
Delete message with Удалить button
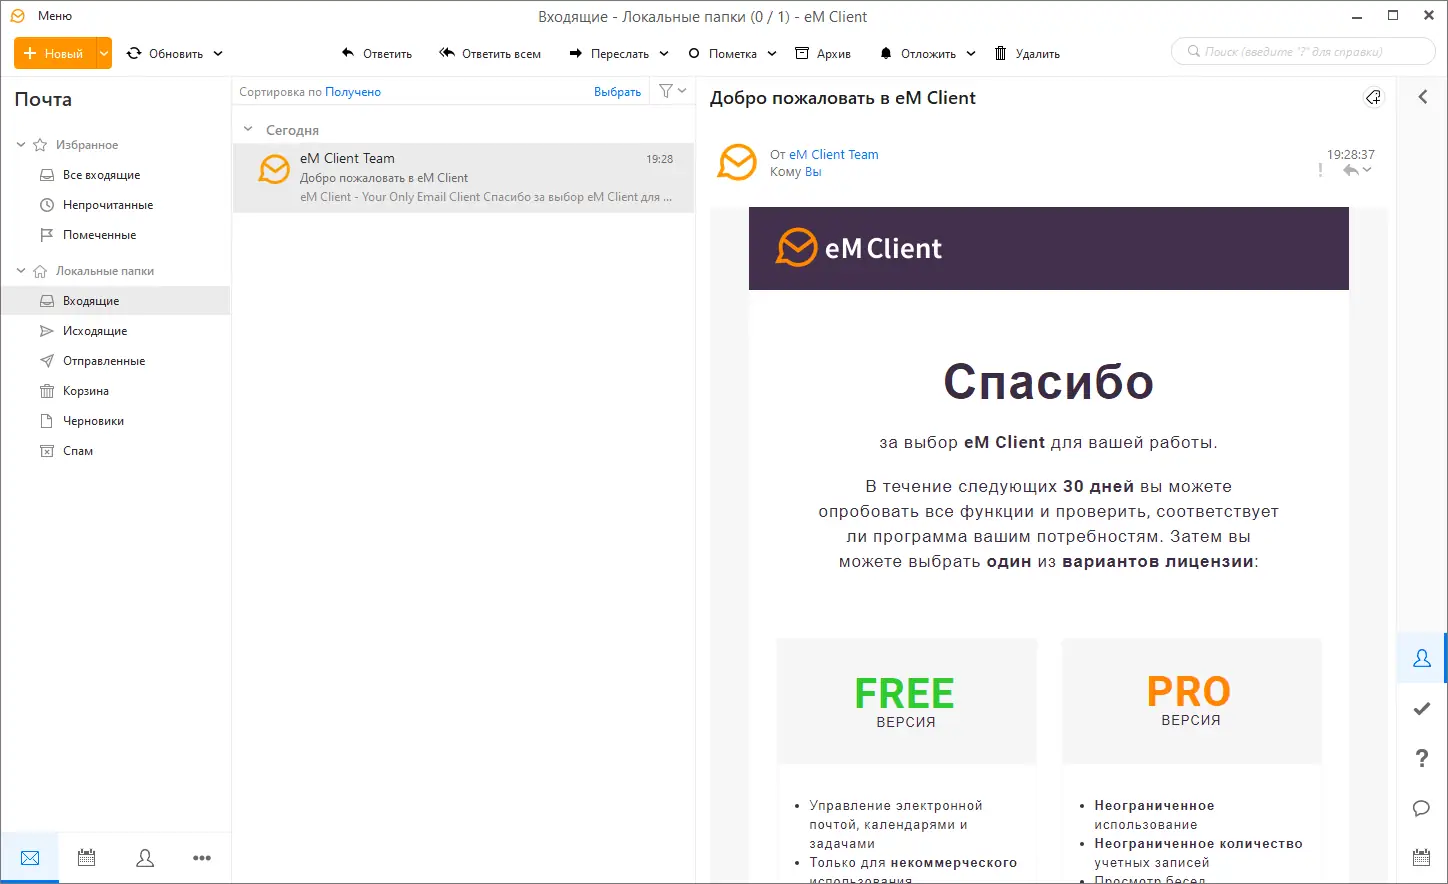[x=1027, y=54]
